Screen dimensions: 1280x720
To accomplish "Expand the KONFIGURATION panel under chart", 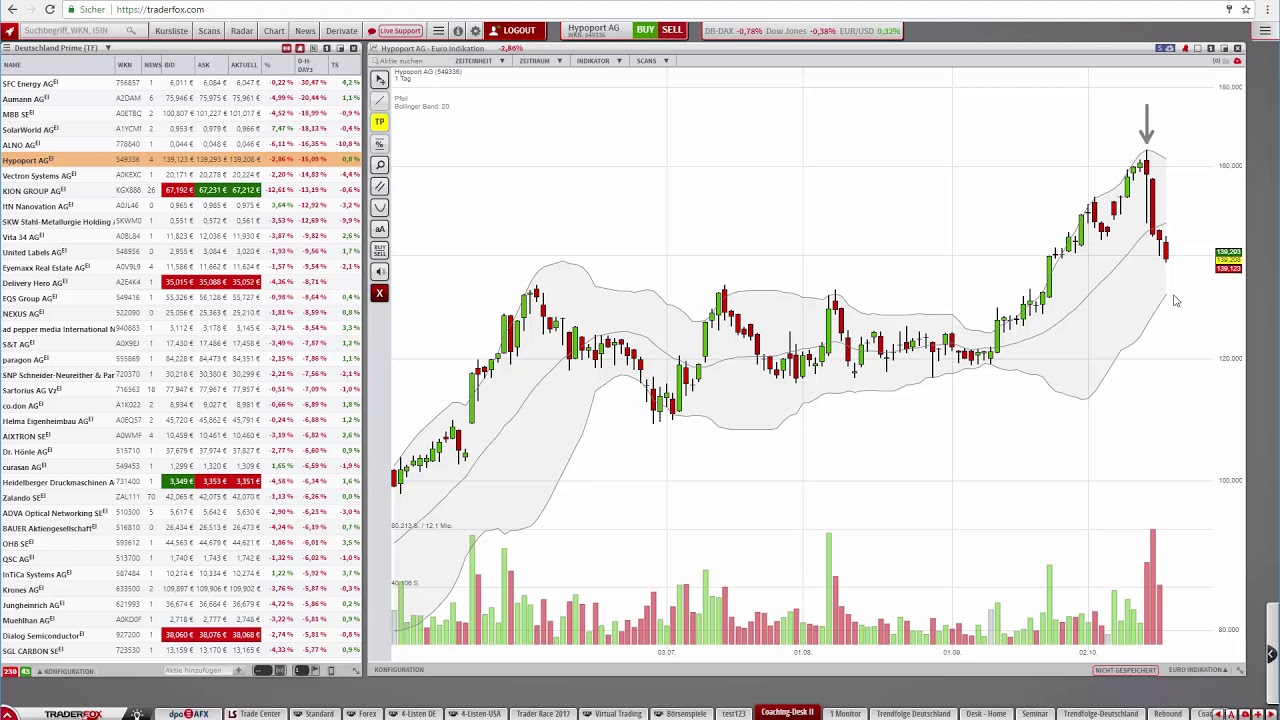I will [399, 670].
